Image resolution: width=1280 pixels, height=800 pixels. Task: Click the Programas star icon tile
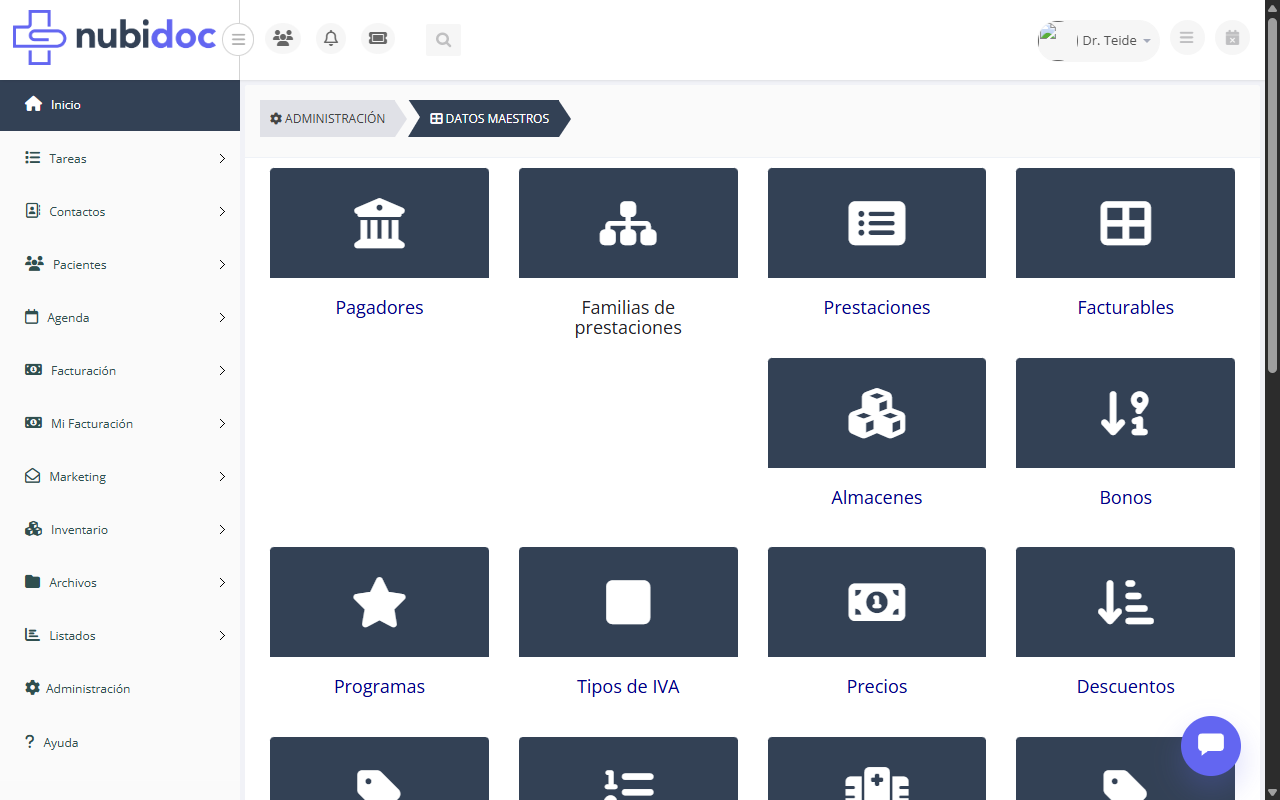tap(379, 602)
